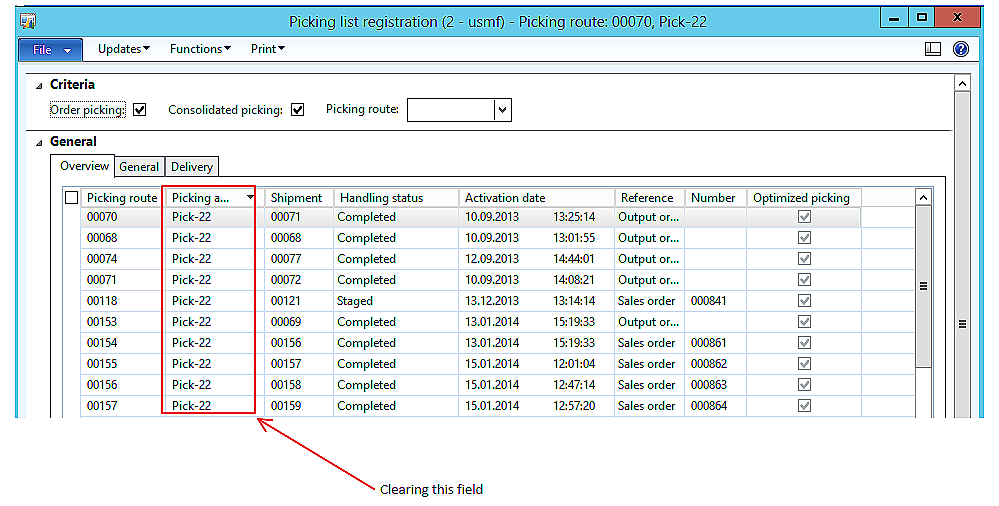
Task: Toggle the Order picking checkbox
Action: point(140,110)
